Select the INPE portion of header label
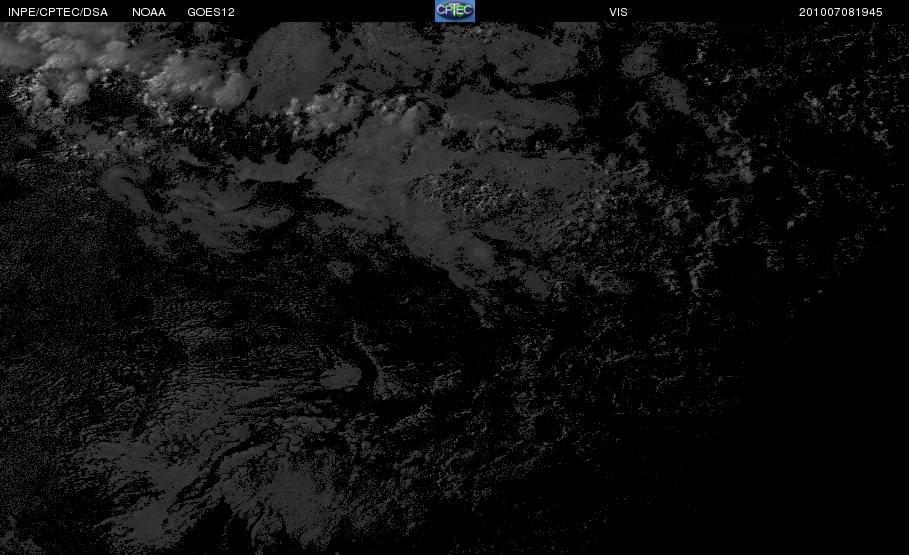This screenshot has height=555, width=909. point(21,12)
